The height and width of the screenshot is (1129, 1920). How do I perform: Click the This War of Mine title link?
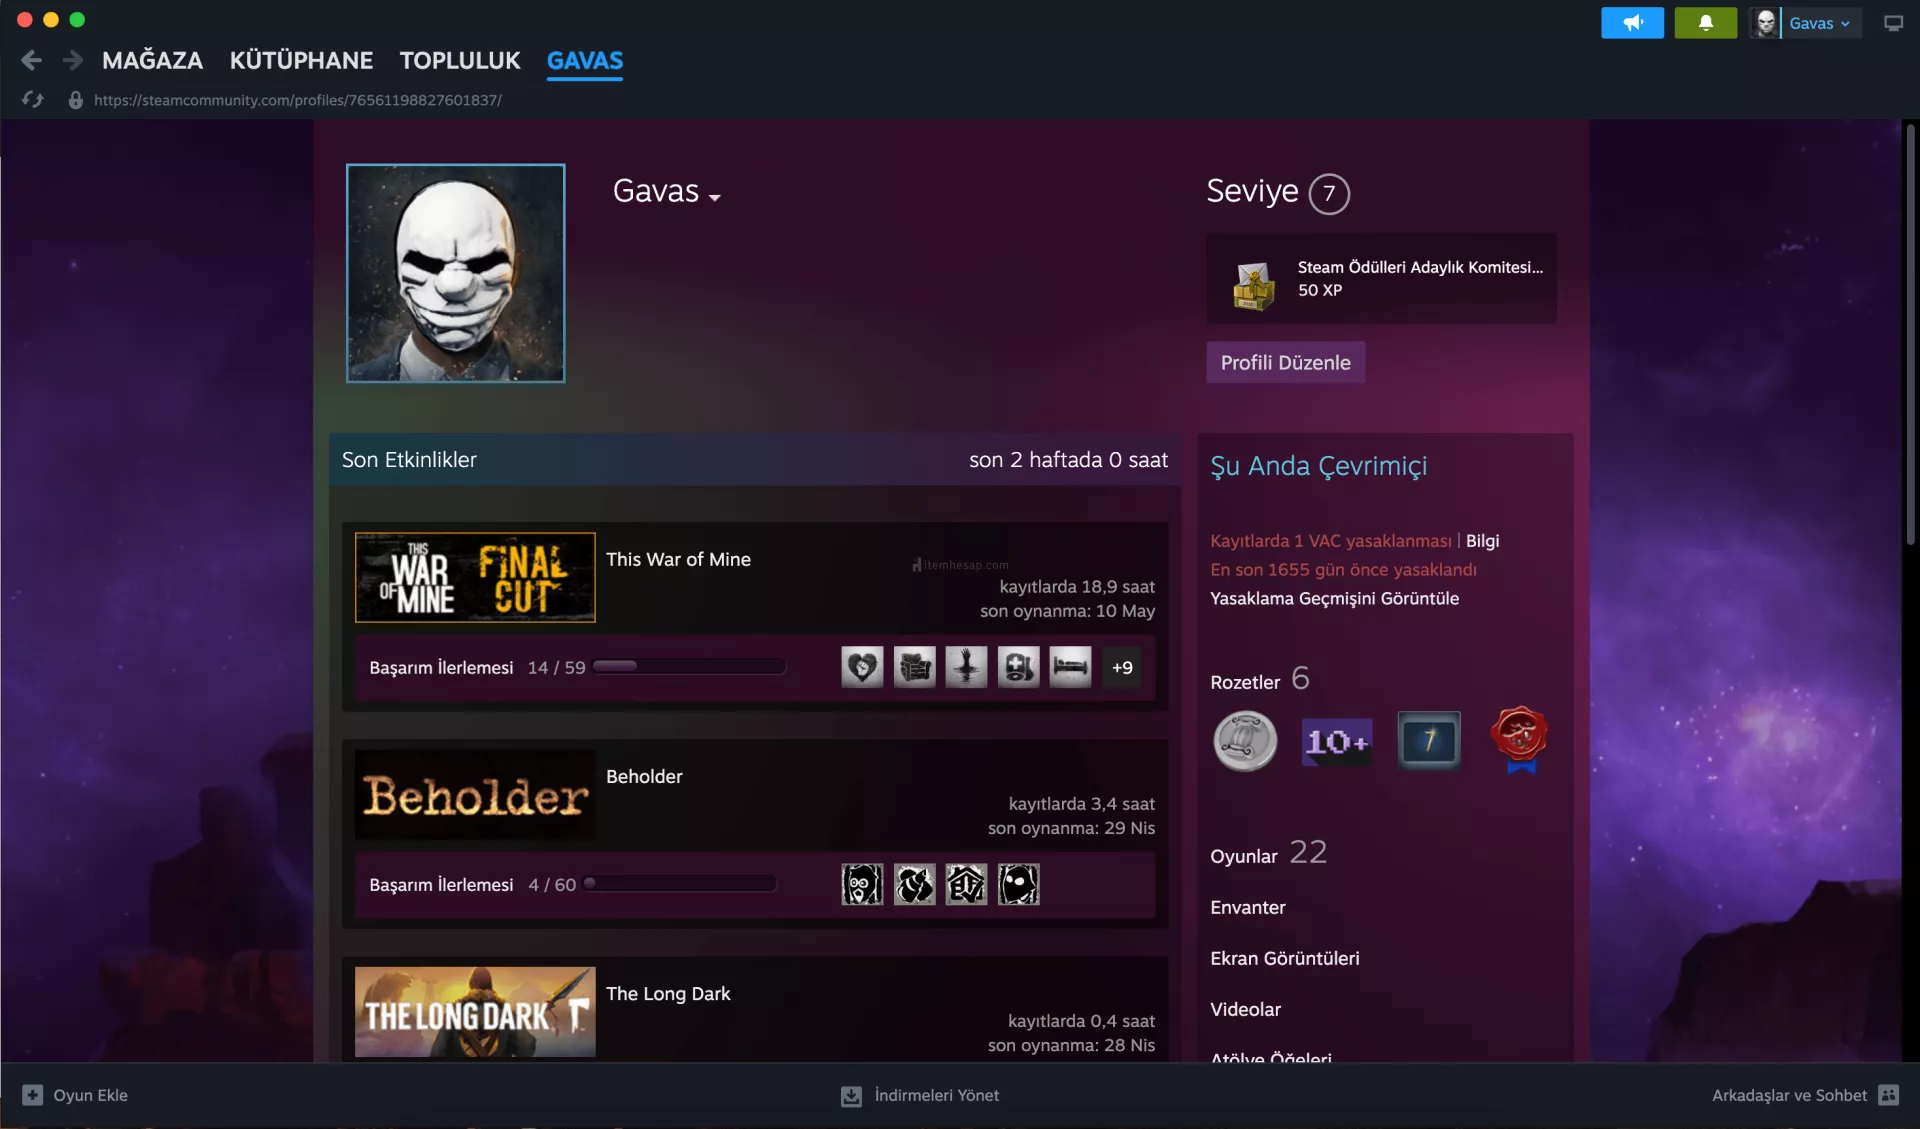click(678, 559)
